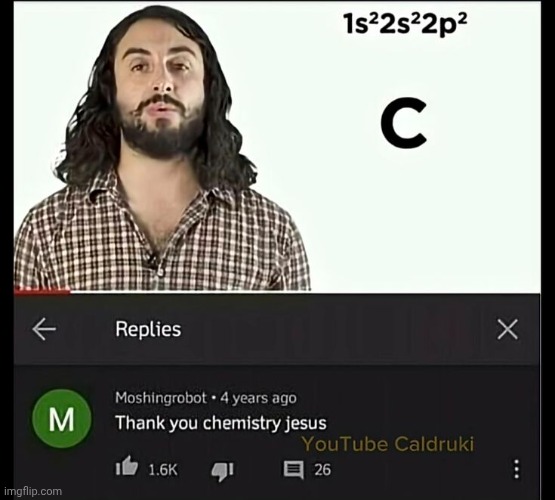Close the Replies panel with the X
This screenshot has height=500, width=555.
(508, 329)
